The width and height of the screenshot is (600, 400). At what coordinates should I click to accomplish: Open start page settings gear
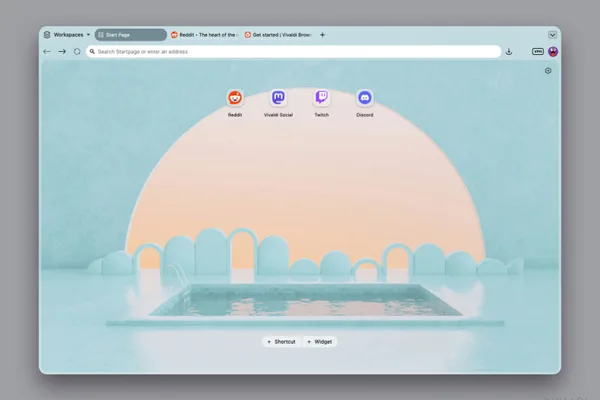click(x=548, y=71)
